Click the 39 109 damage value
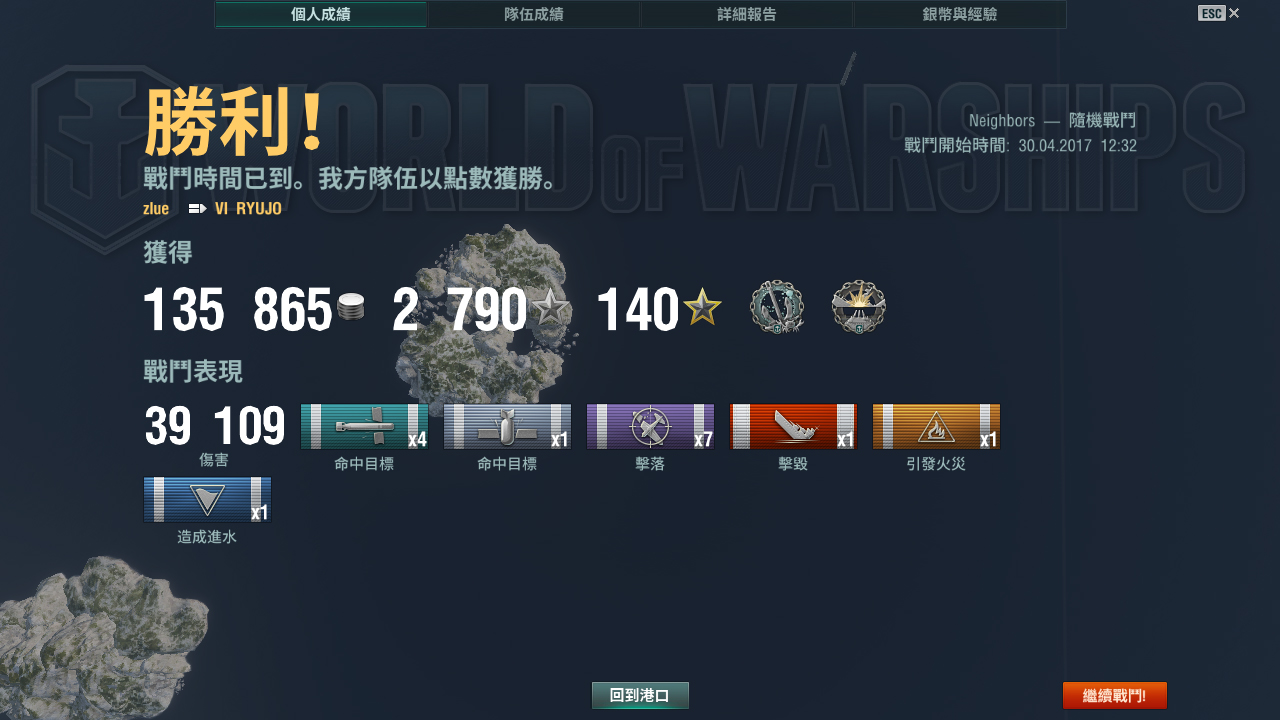 click(x=214, y=426)
